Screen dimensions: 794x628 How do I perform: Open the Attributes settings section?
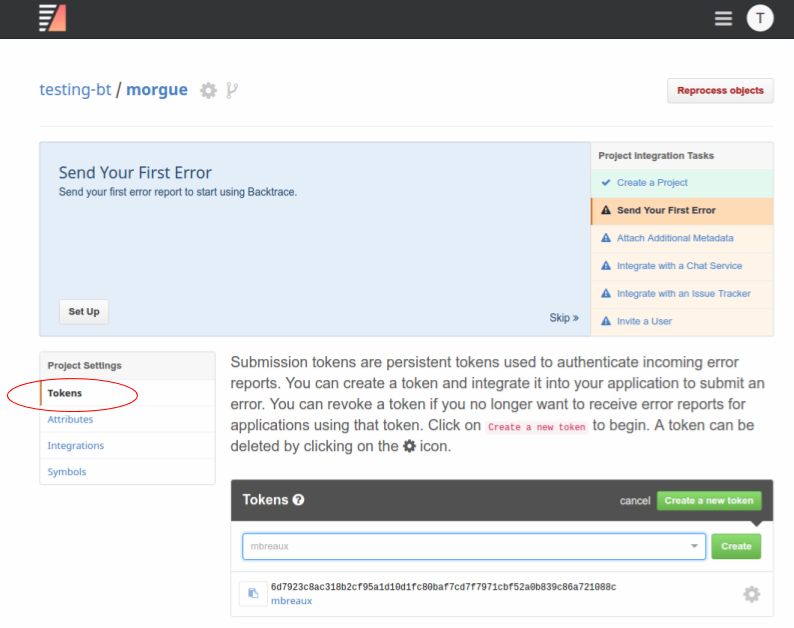coord(70,419)
